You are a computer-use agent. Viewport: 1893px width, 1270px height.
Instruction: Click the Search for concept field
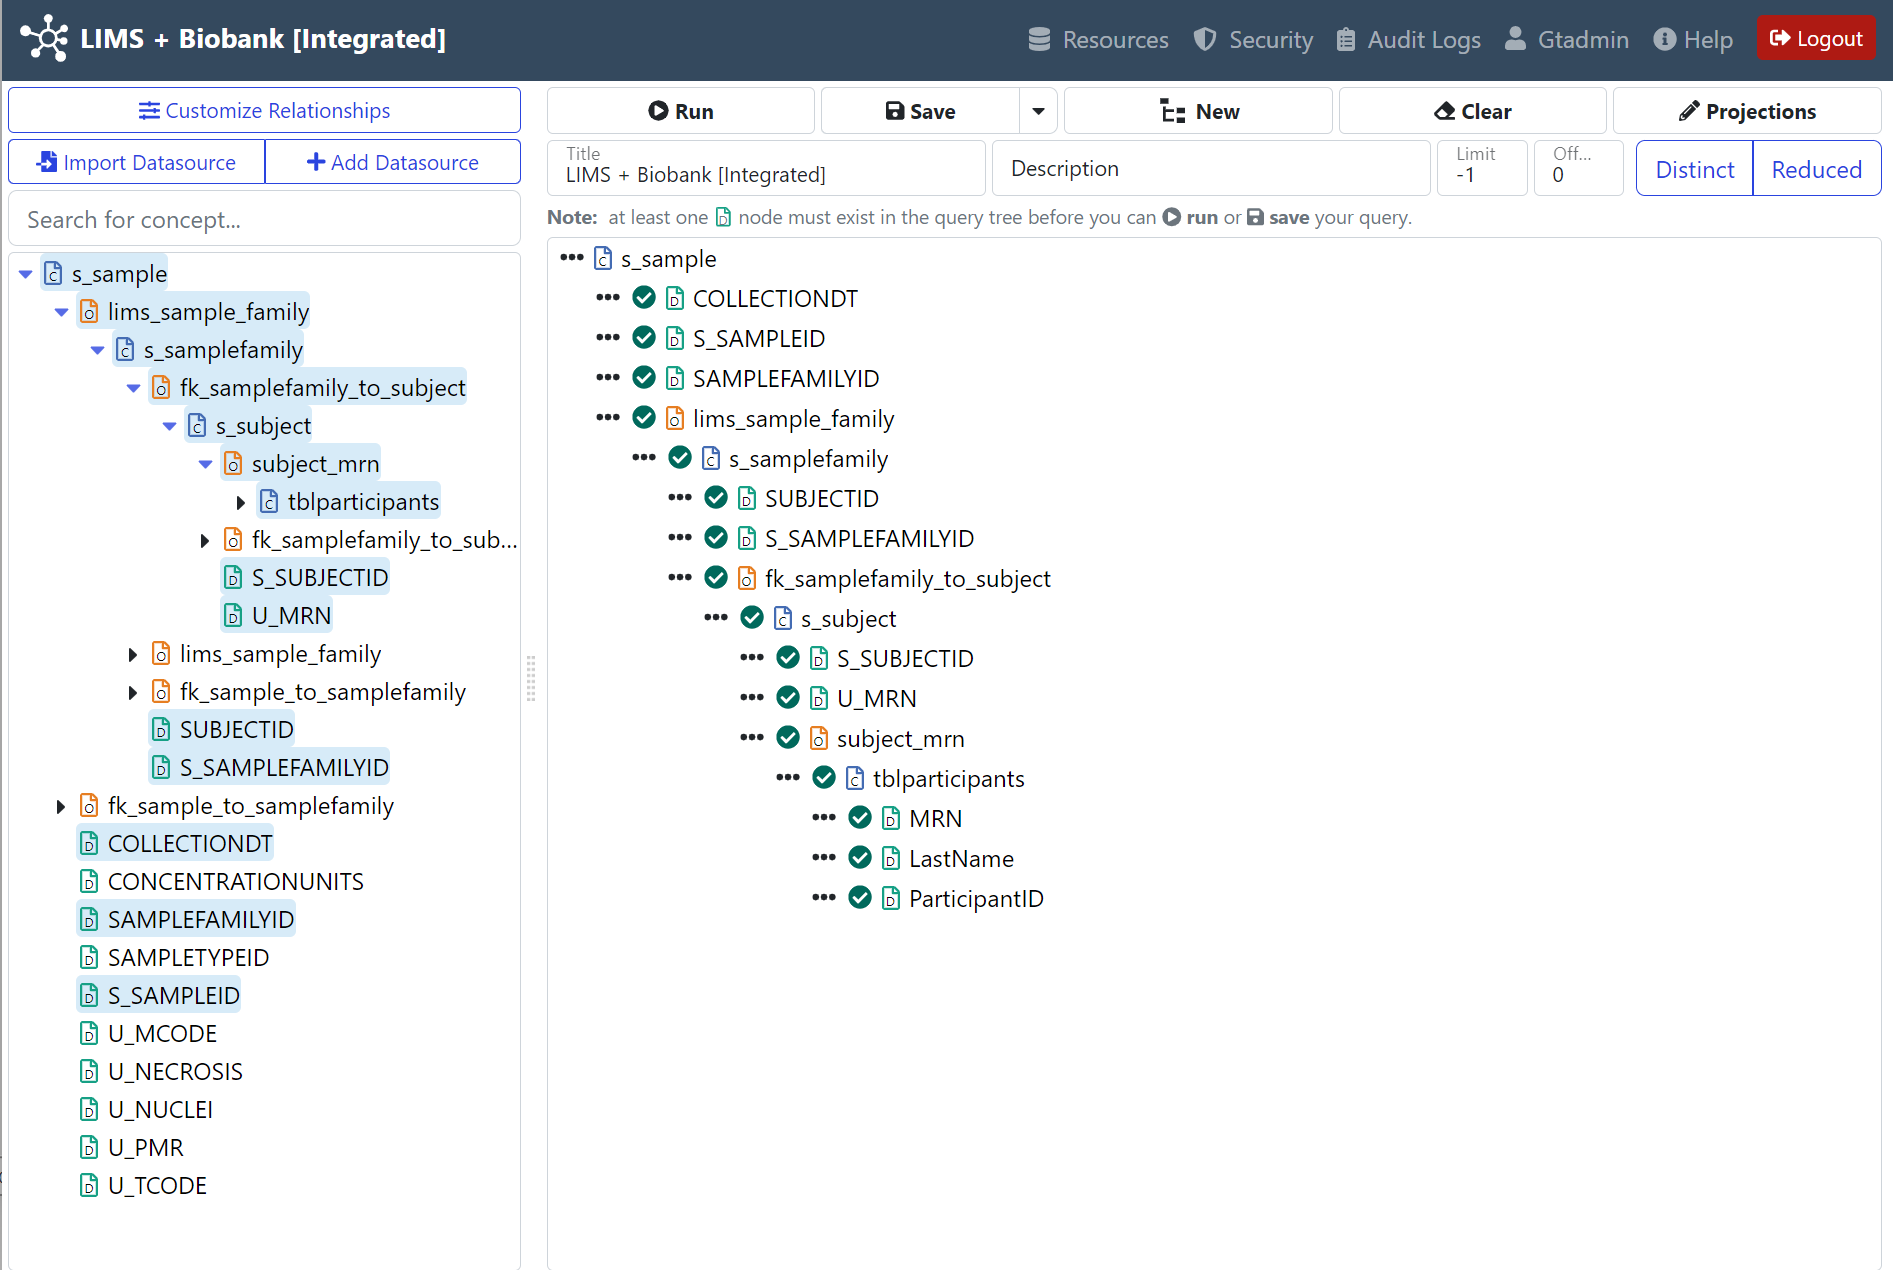pyautogui.click(x=264, y=220)
